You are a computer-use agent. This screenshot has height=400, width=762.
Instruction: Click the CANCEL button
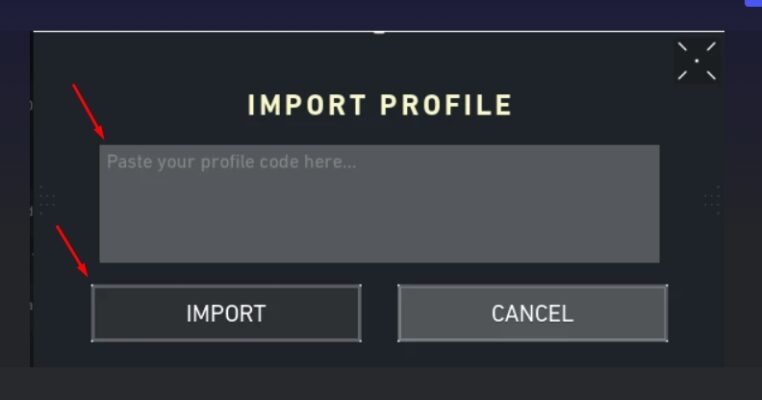[533, 313]
